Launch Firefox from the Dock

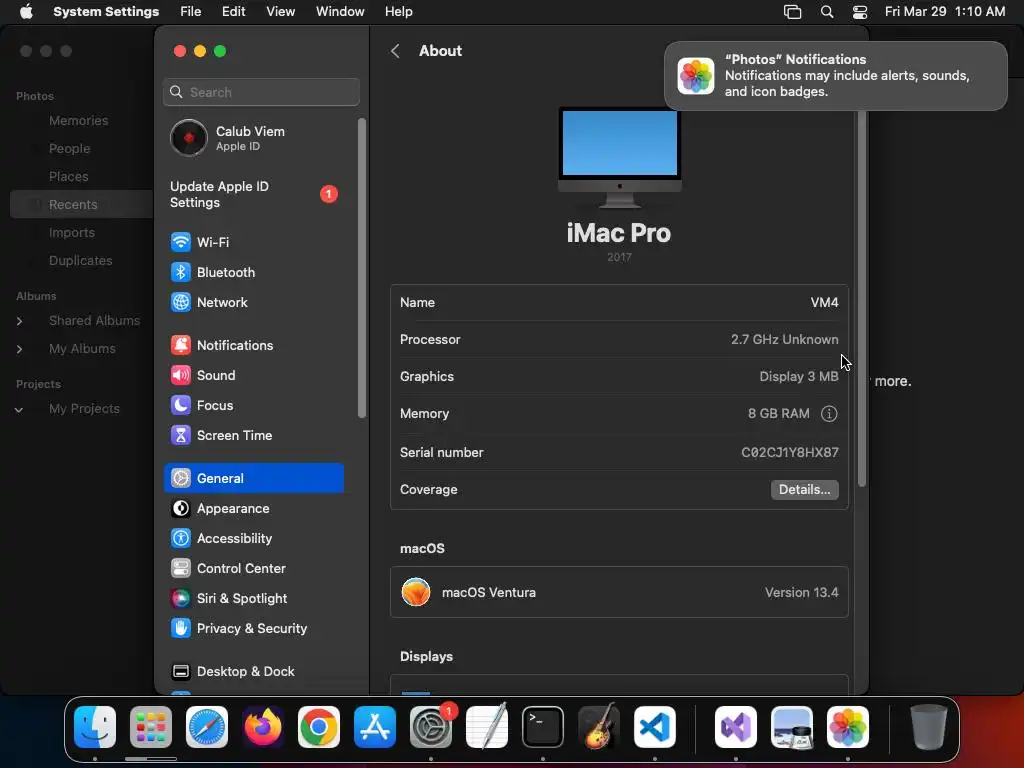click(x=263, y=727)
